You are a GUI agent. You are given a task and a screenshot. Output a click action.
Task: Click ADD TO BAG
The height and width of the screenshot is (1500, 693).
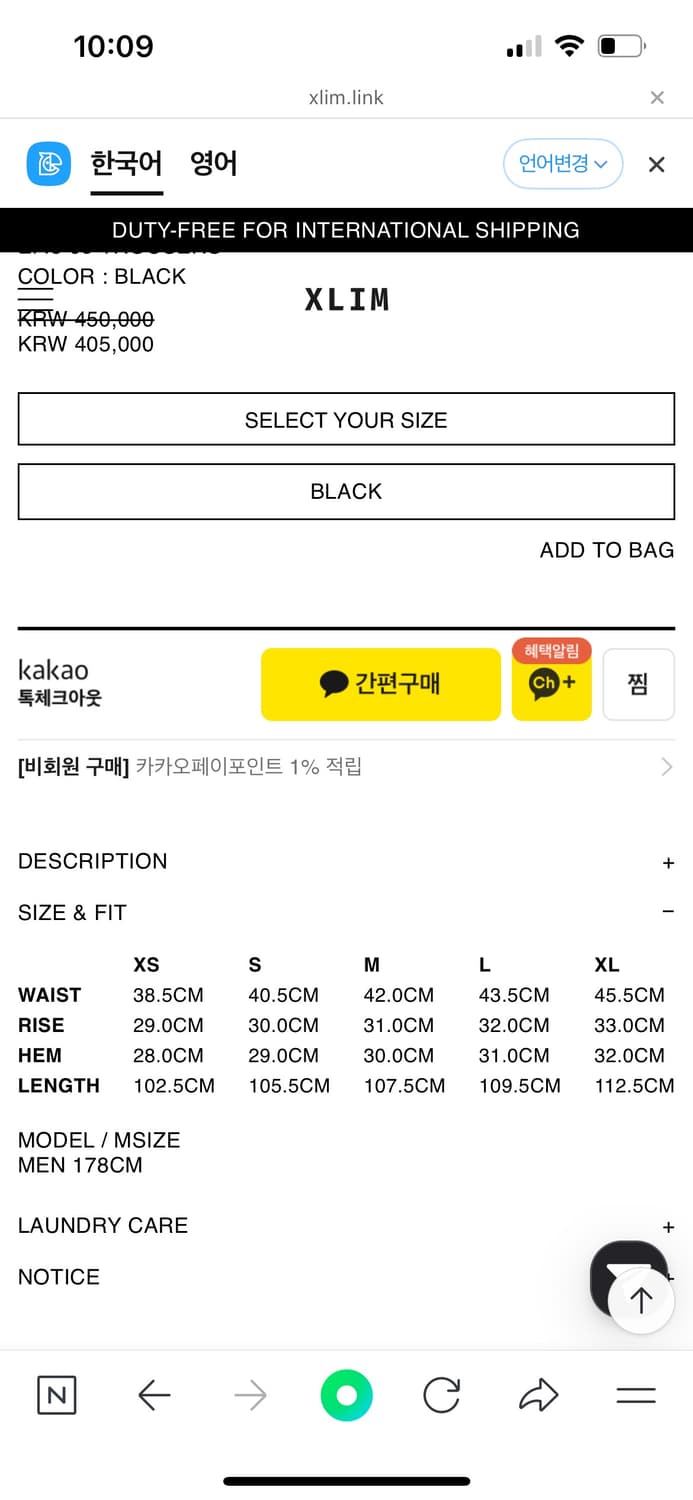click(607, 550)
